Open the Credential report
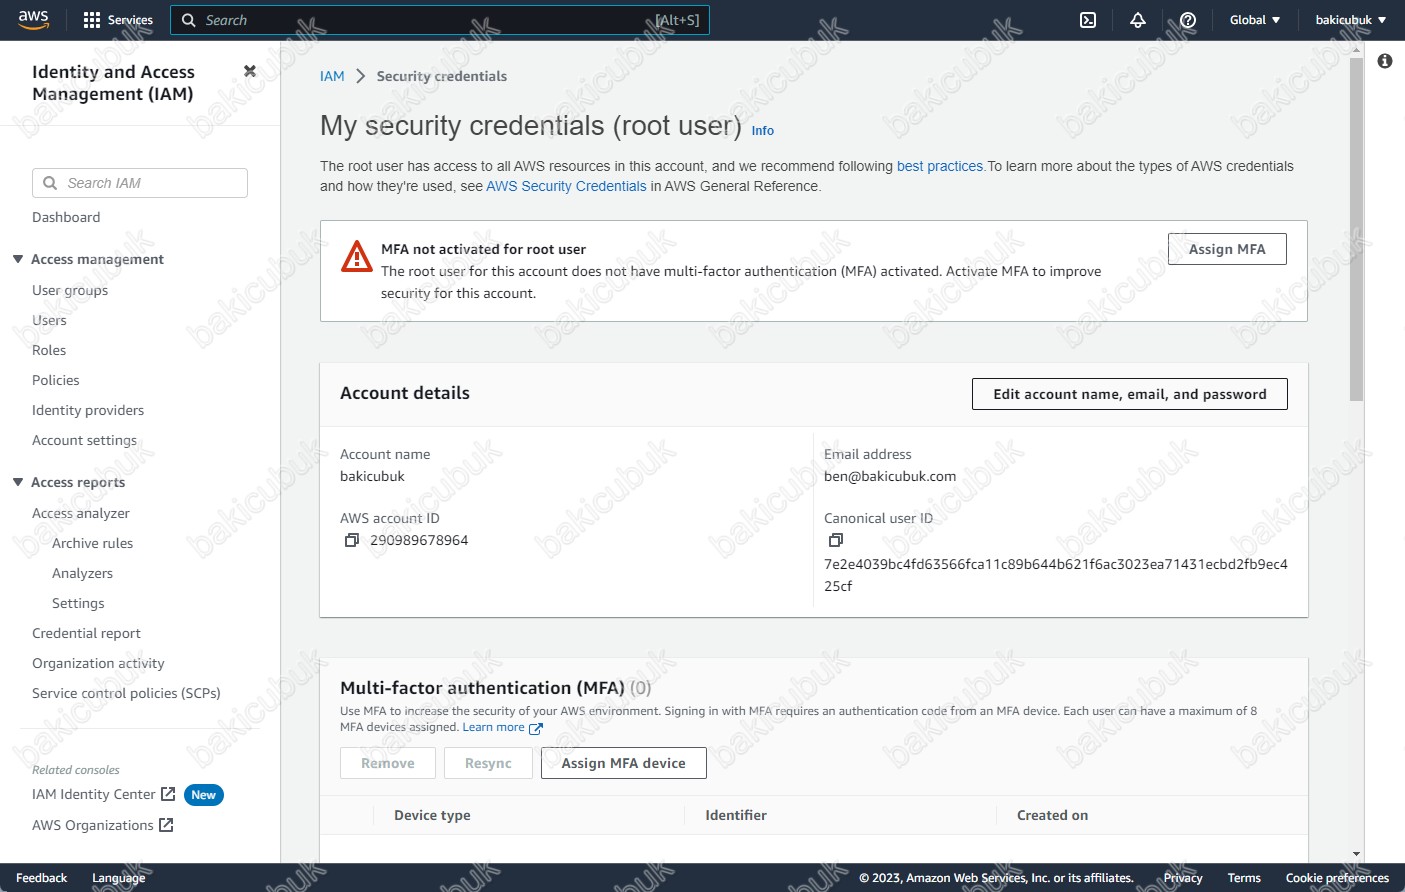Image resolution: width=1405 pixels, height=892 pixels. (86, 633)
